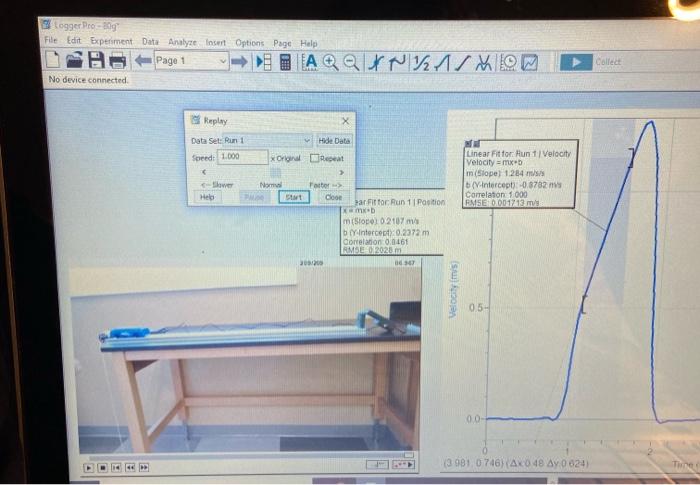Open the Data Set Run 1 dropdown
This screenshot has height=485, width=700.
(x=267, y=140)
